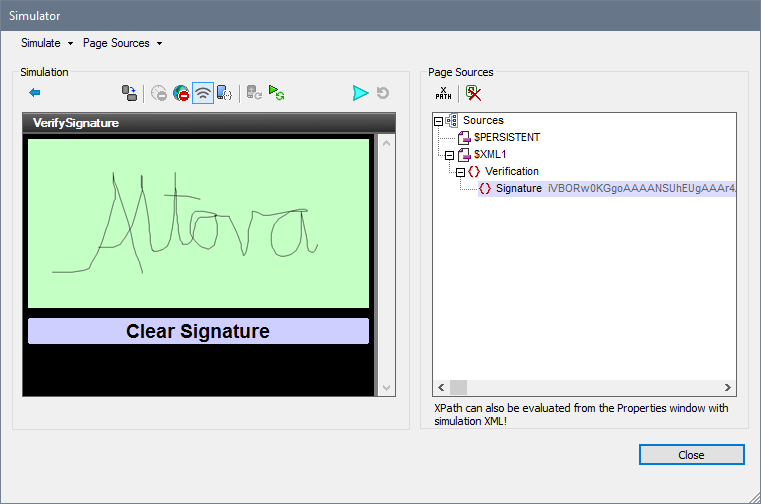
Task: Click the blue back arrow icon
Action: coord(35,93)
